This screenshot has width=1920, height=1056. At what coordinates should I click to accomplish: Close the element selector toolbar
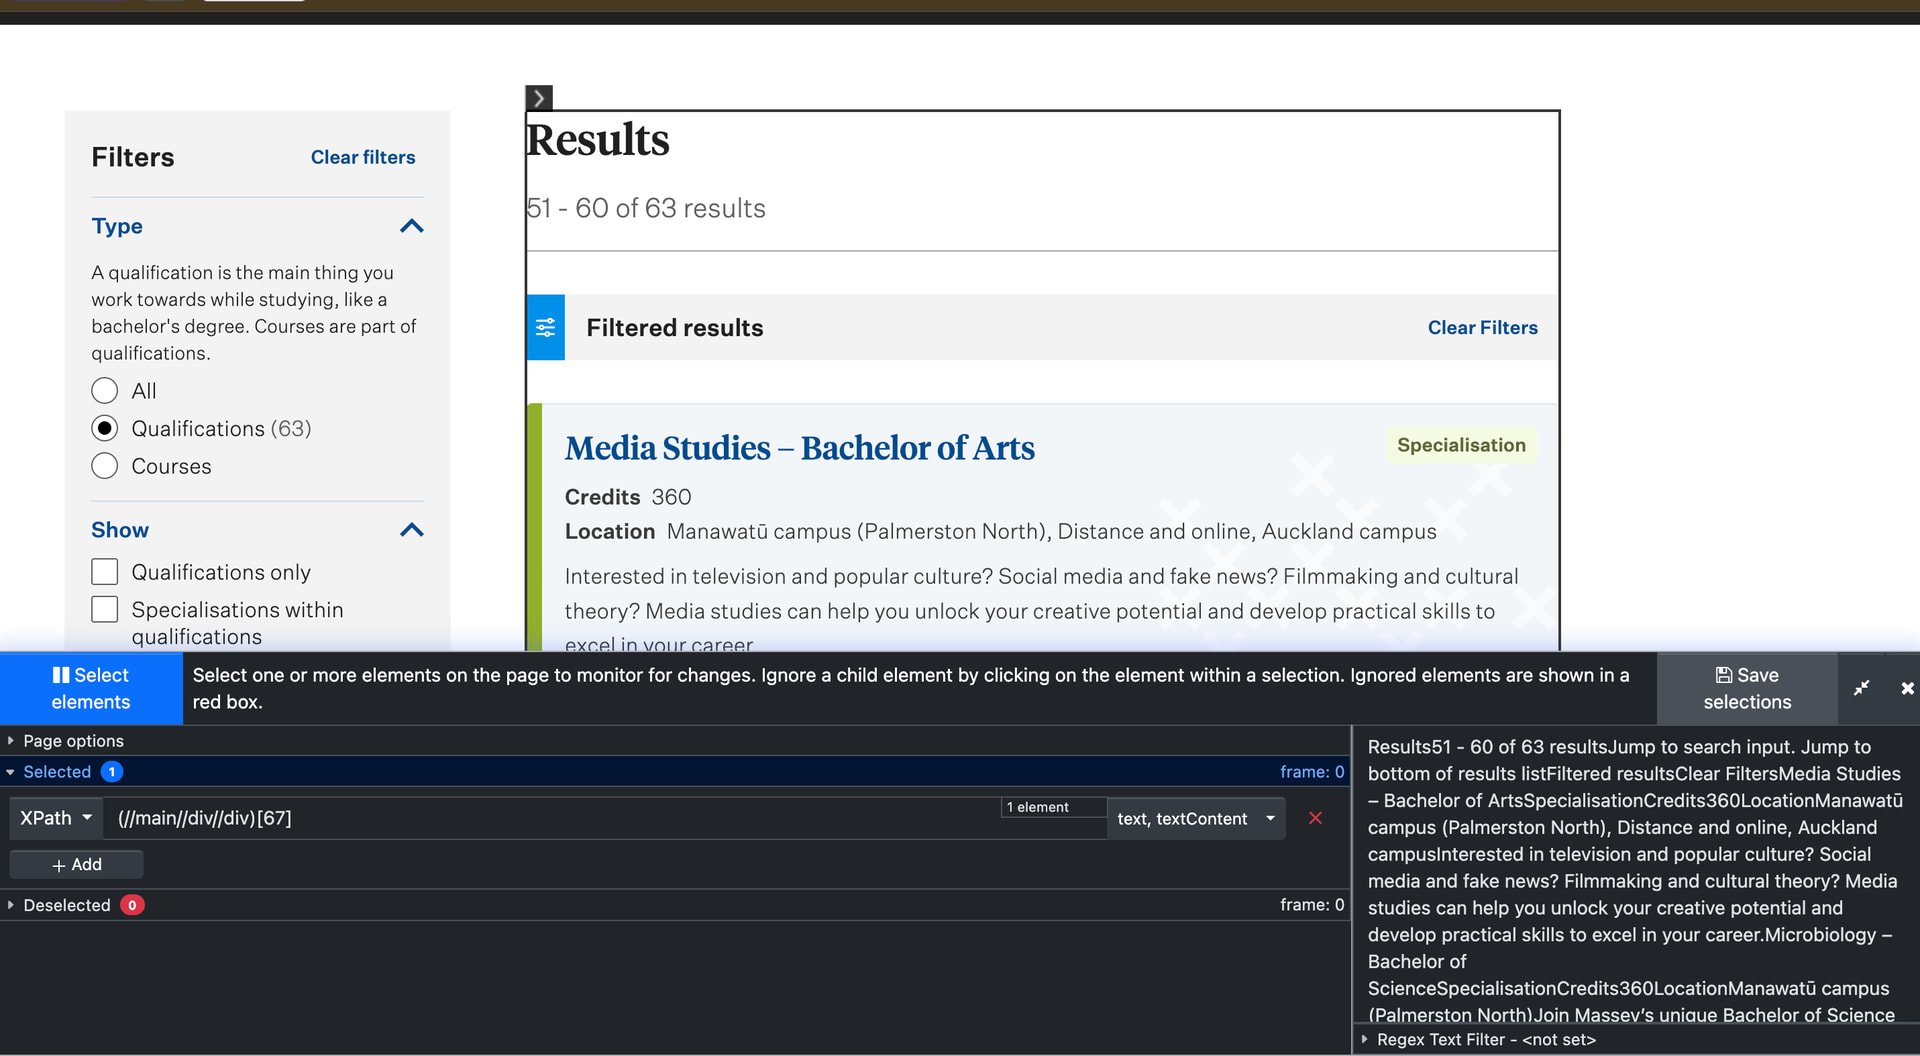click(1906, 688)
